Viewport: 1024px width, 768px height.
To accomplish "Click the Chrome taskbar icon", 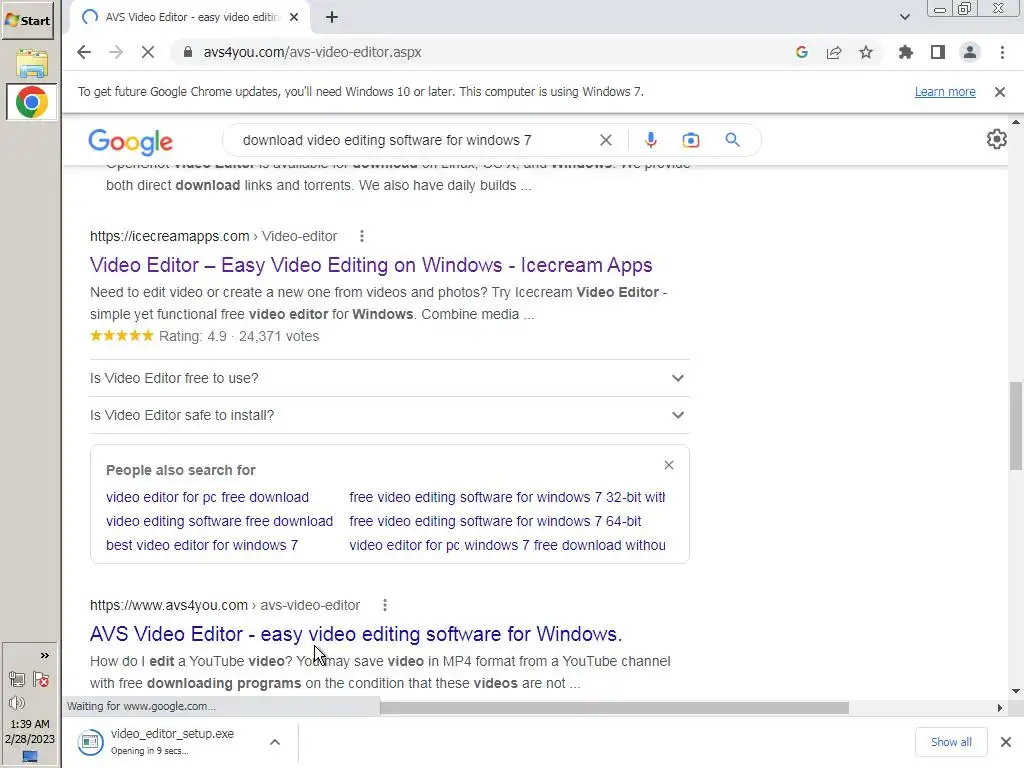I will (31, 103).
